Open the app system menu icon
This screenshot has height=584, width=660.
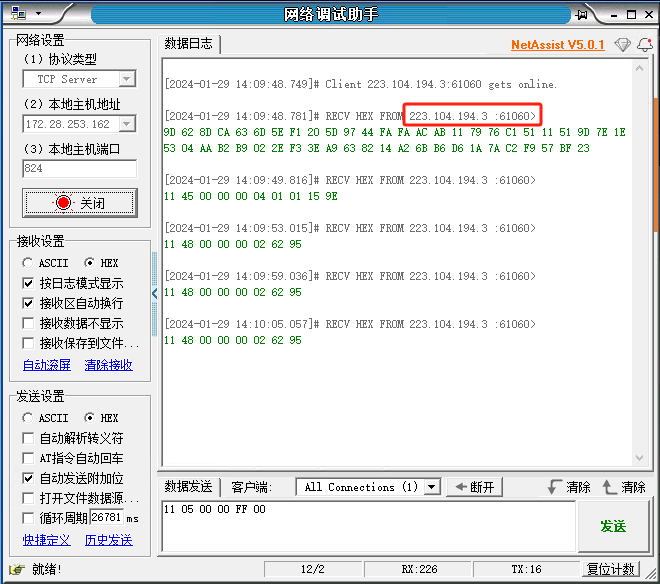19,13
